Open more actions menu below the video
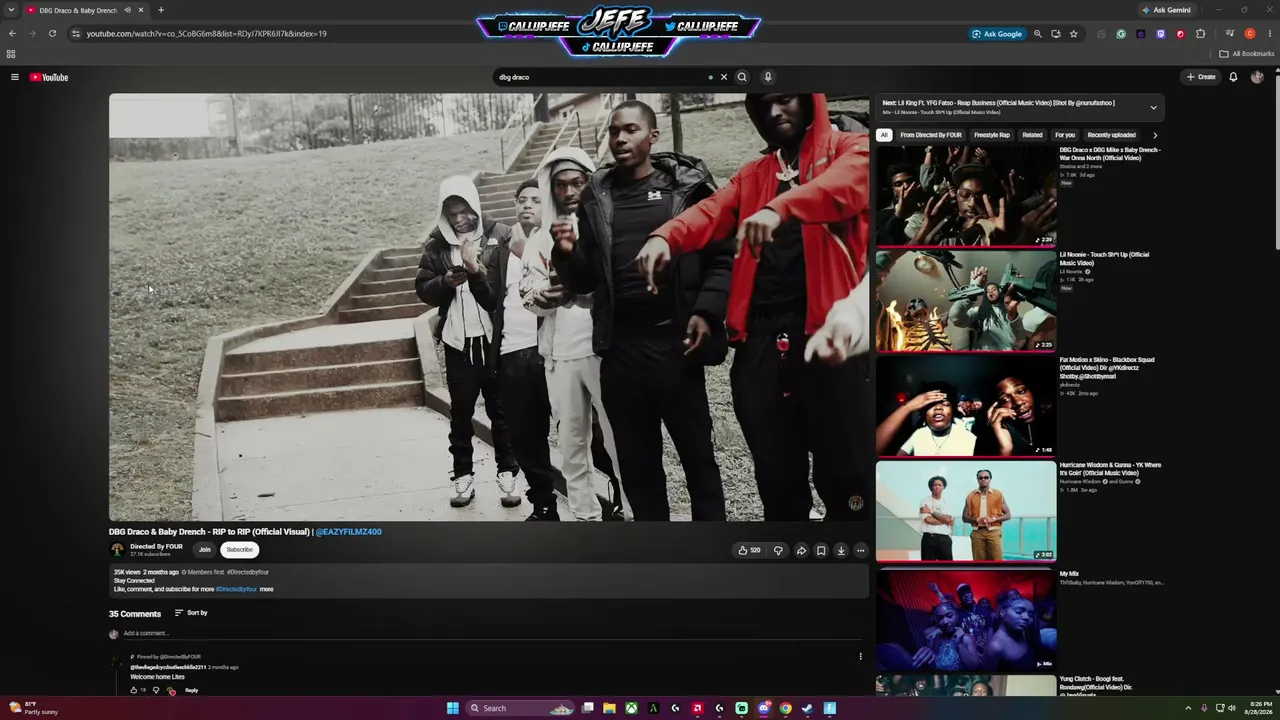This screenshot has width=1280, height=720. click(x=860, y=550)
